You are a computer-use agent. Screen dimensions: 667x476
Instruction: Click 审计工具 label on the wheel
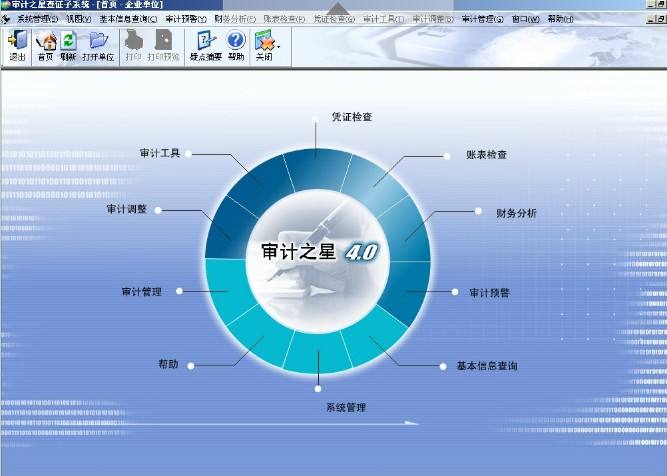tap(160, 154)
